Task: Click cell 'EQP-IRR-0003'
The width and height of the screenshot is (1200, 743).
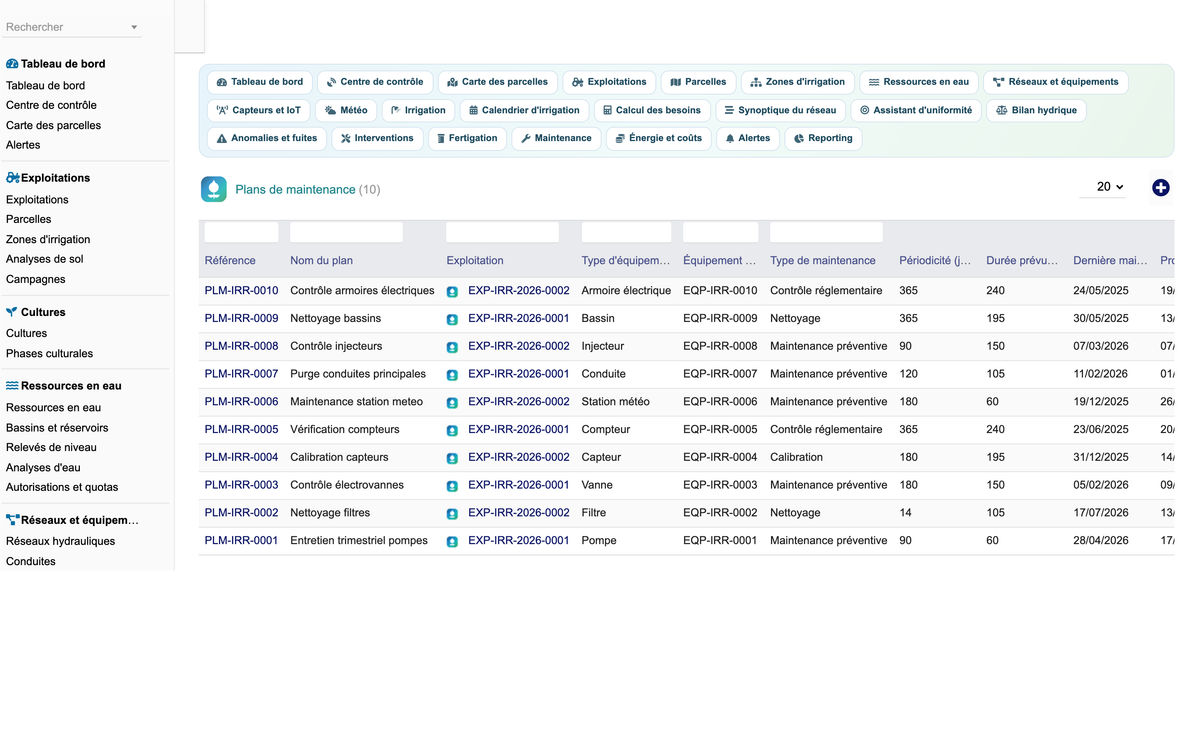Action: coord(720,485)
